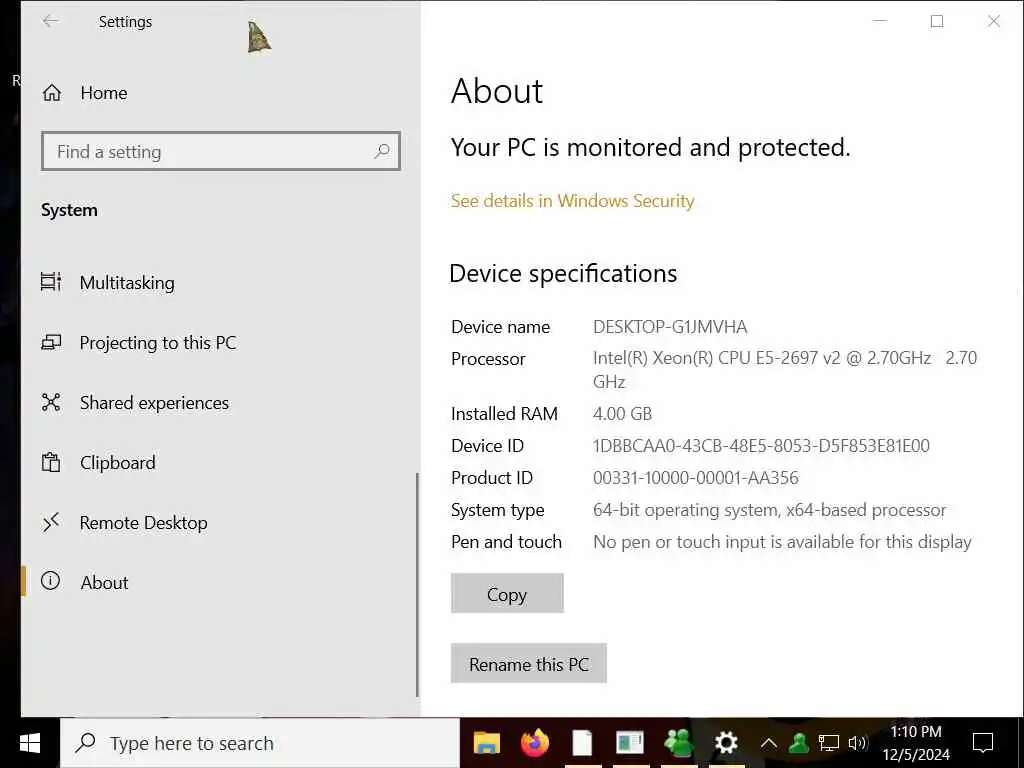The height and width of the screenshot is (768, 1024).
Task: Click the green user tray icon
Action: 798,743
